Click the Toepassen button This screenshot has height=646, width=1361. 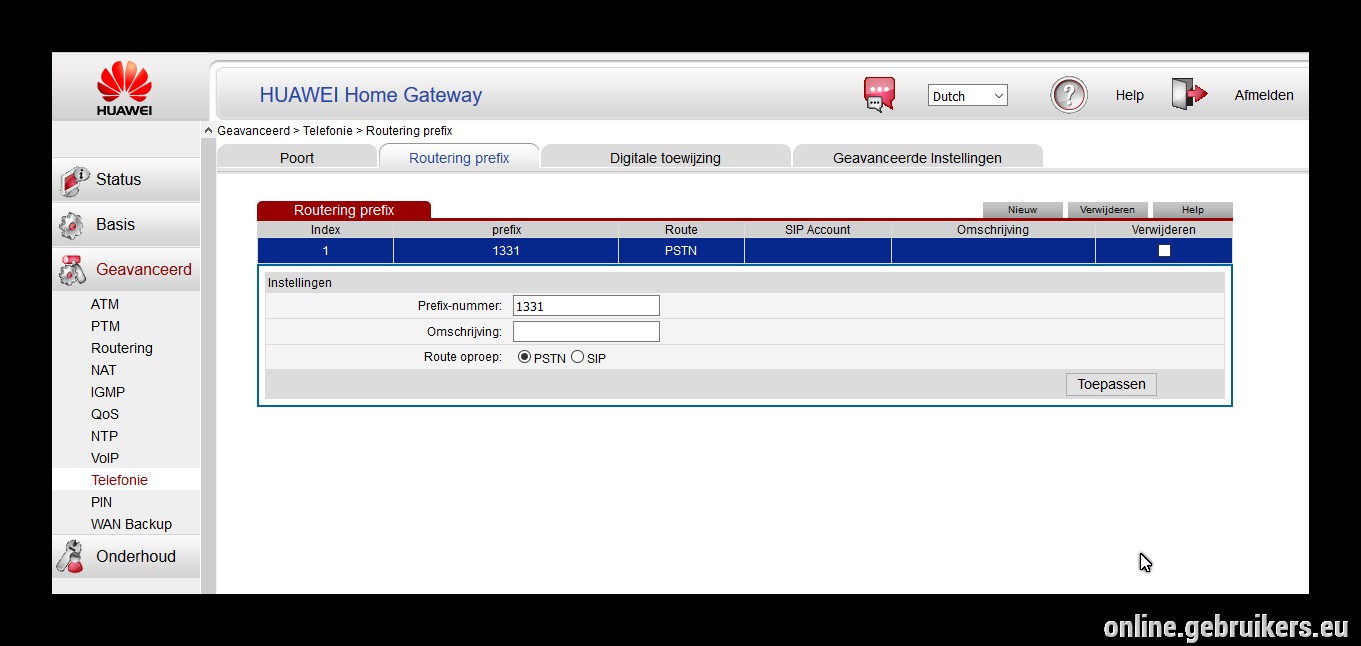1111,384
